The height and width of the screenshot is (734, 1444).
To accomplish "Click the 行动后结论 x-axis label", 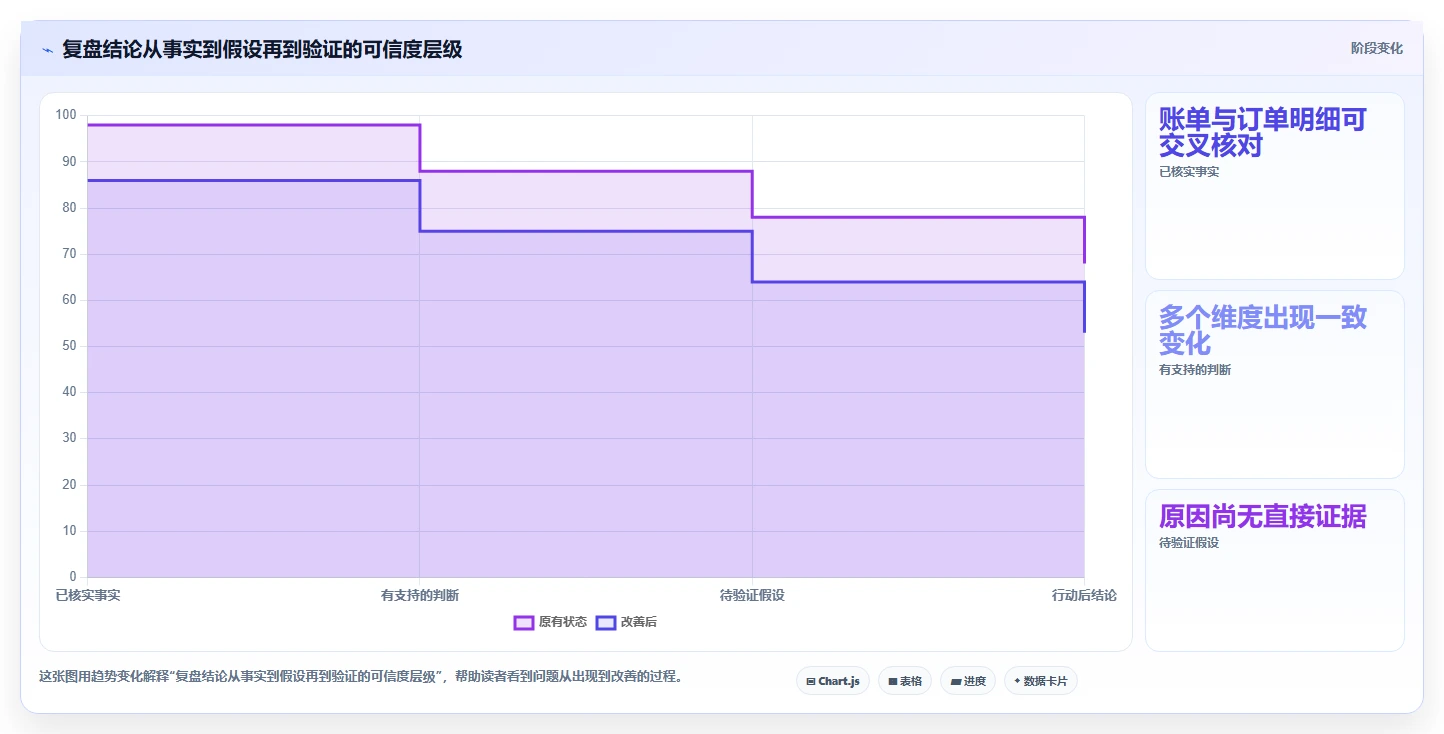I will pos(1084,595).
